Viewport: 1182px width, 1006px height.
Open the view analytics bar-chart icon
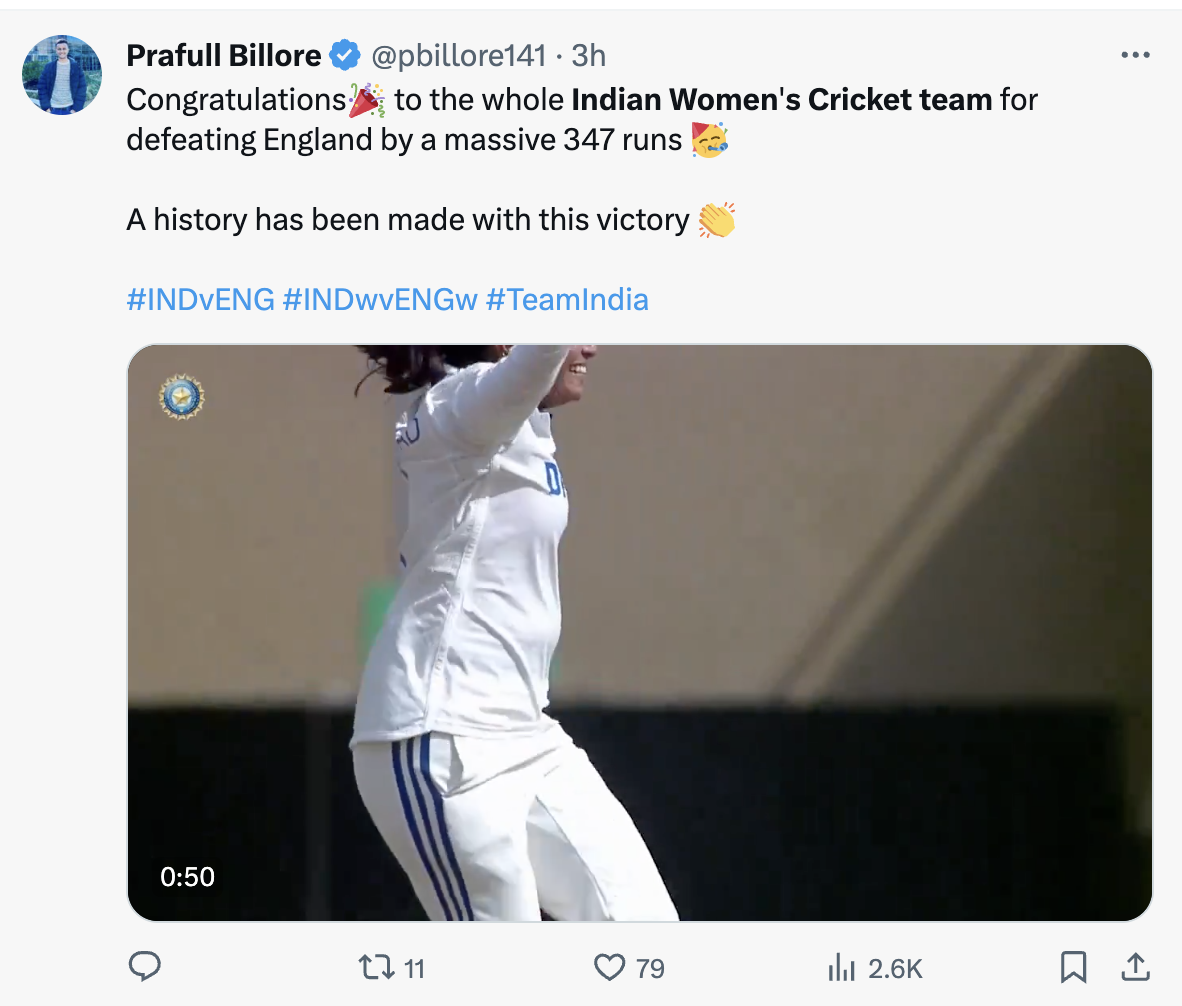pos(840,967)
